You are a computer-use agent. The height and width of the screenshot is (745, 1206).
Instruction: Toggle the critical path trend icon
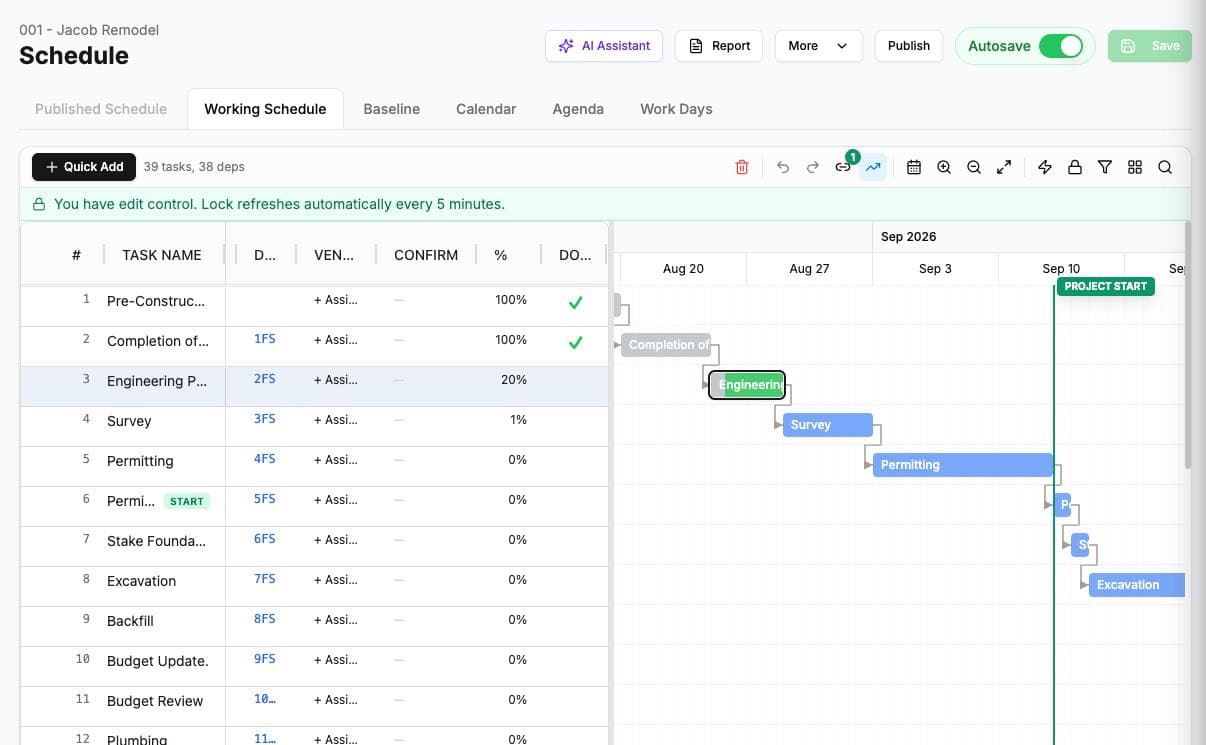pyautogui.click(x=873, y=167)
